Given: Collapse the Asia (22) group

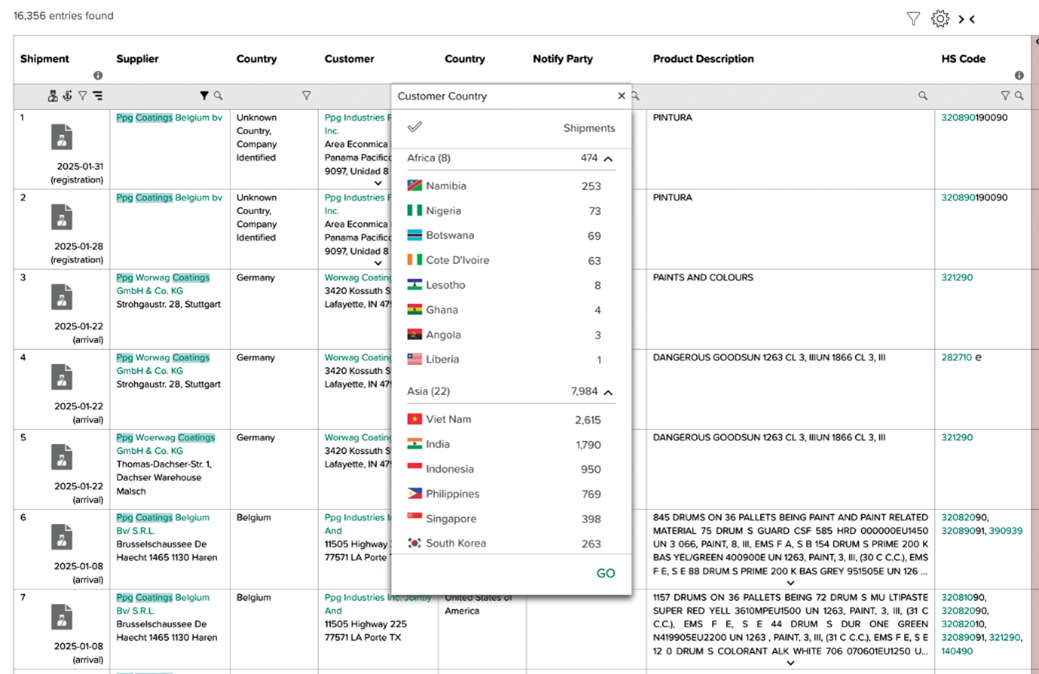Looking at the screenshot, I should click(608, 392).
